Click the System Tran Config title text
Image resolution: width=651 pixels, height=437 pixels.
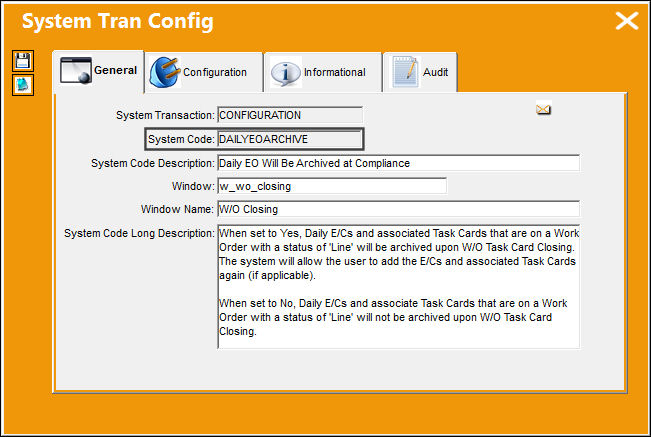118,21
